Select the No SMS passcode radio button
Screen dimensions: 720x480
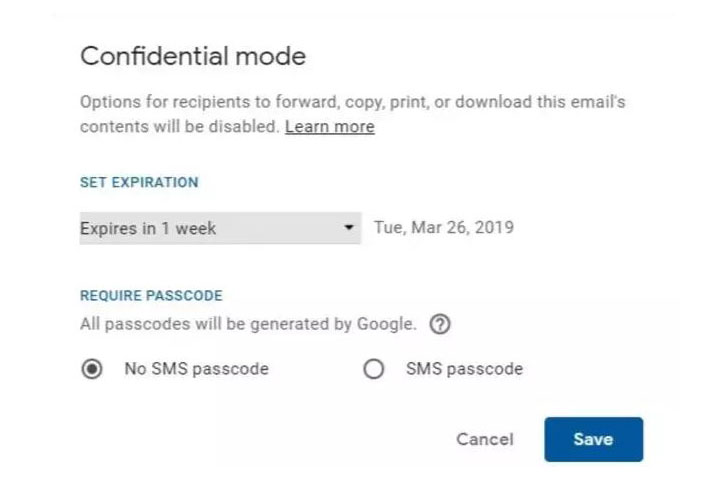click(x=92, y=369)
